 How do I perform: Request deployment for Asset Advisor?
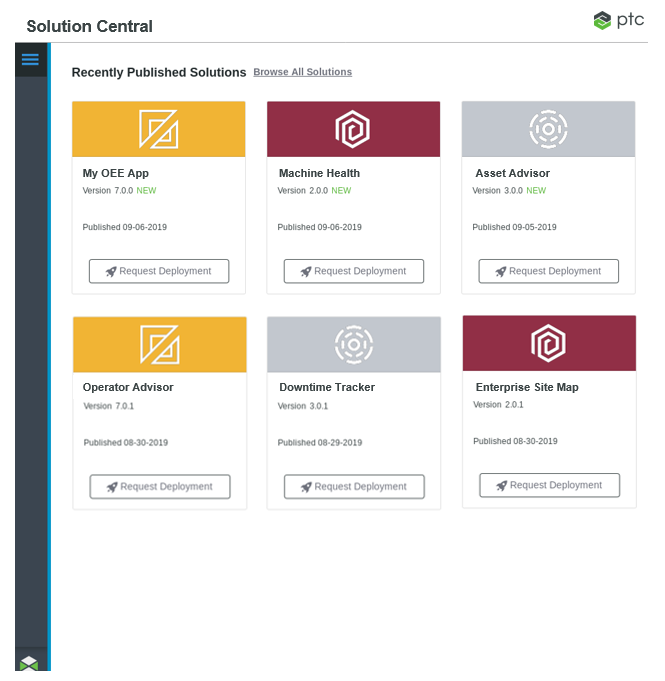coord(549,271)
